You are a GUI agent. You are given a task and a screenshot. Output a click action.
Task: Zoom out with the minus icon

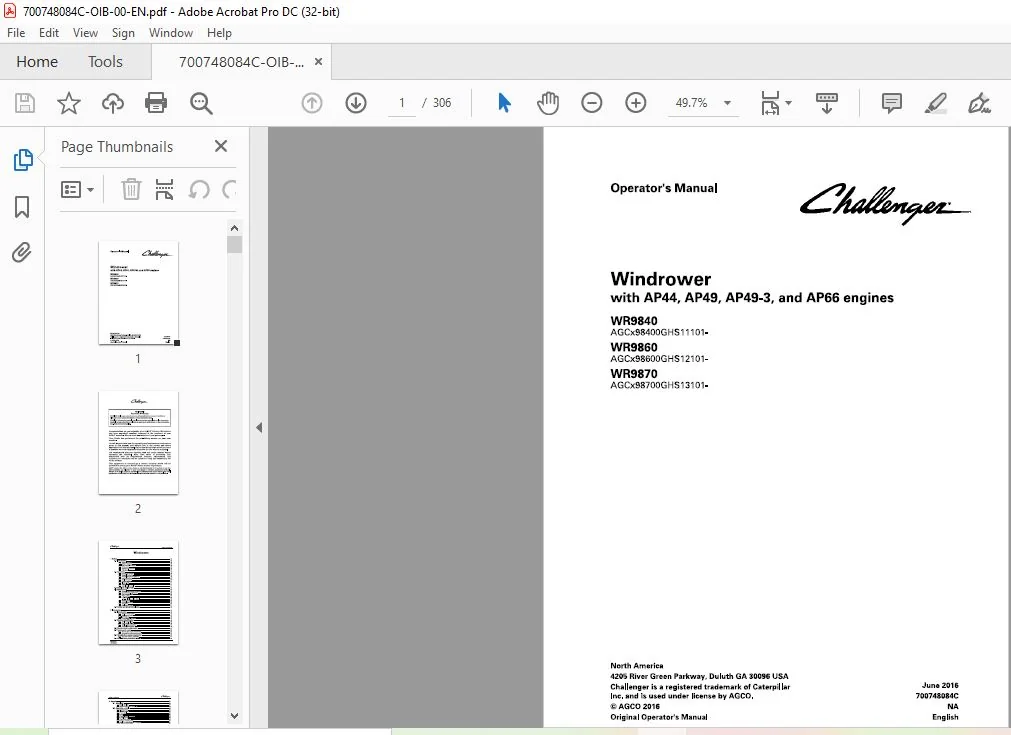pyautogui.click(x=591, y=103)
